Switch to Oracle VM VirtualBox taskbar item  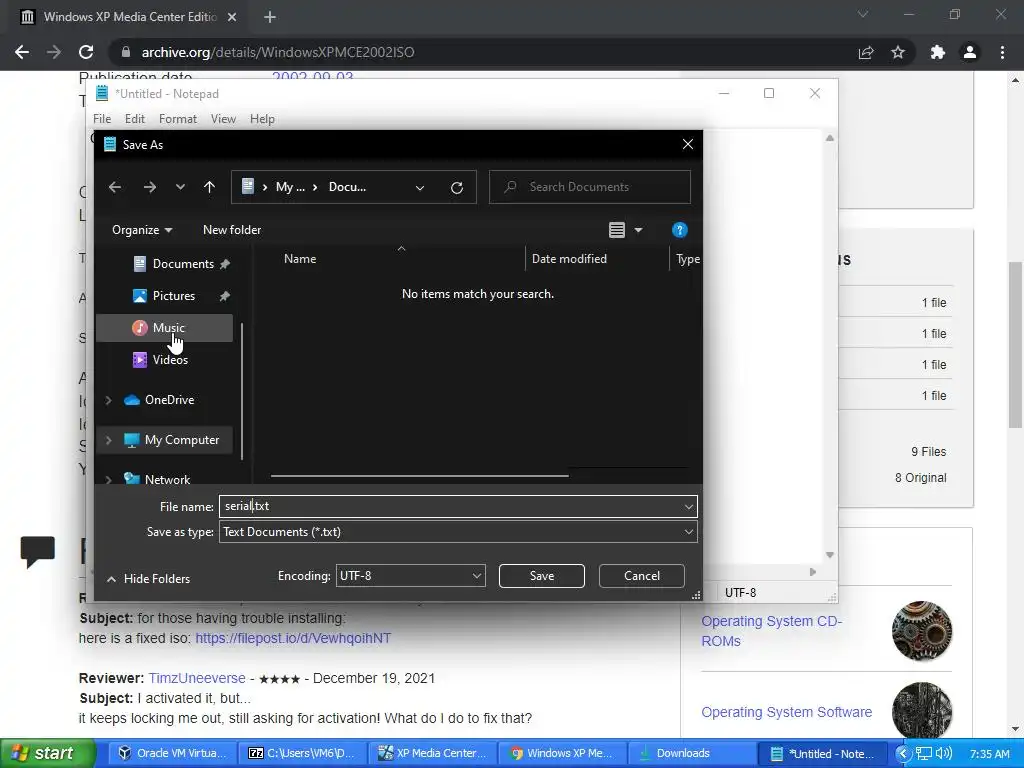[x=172, y=754]
